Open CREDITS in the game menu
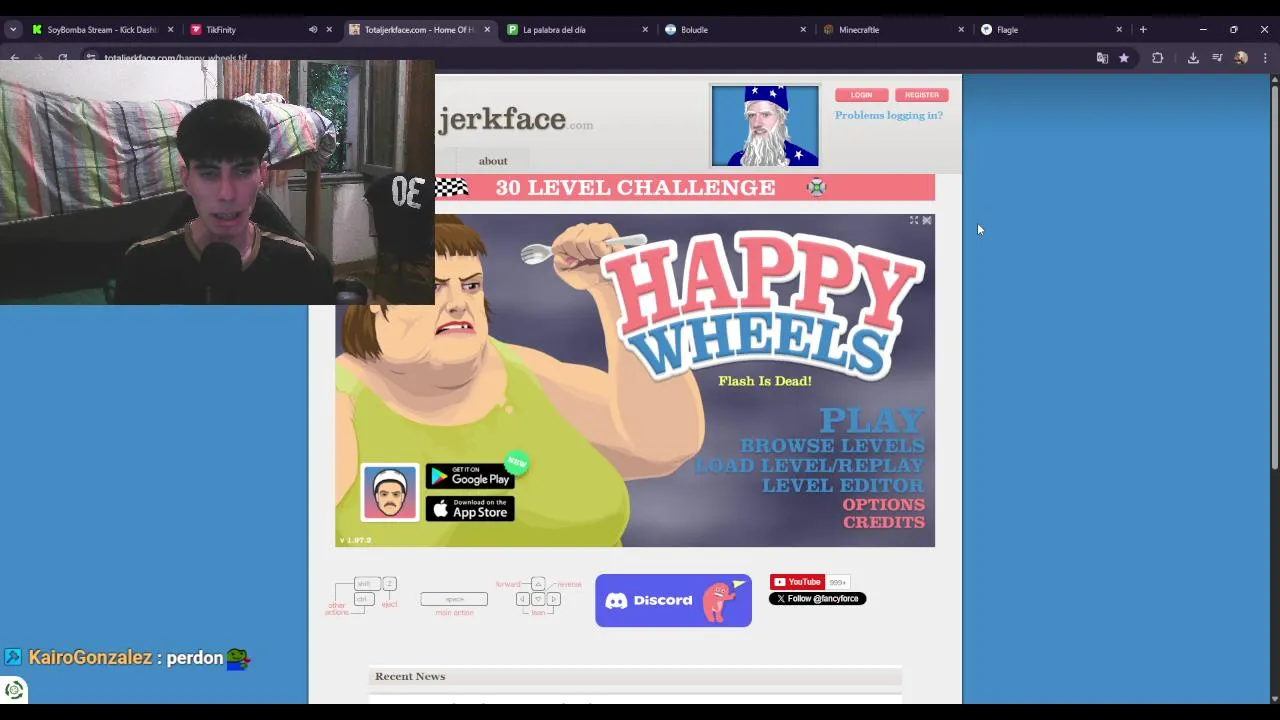The width and height of the screenshot is (1280, 720). click(x=883, y=522)
